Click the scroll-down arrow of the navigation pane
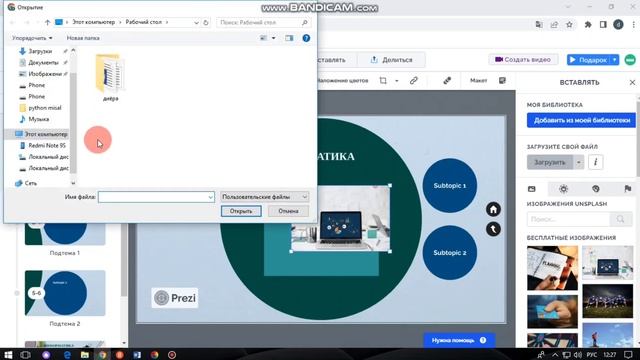This screenshot has height=360, width=640. [73, 183]
